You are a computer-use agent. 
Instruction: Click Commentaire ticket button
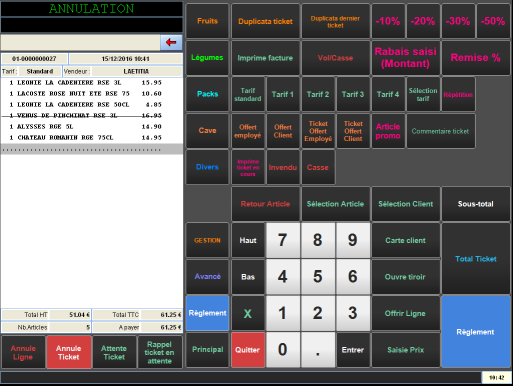[440, 131]
